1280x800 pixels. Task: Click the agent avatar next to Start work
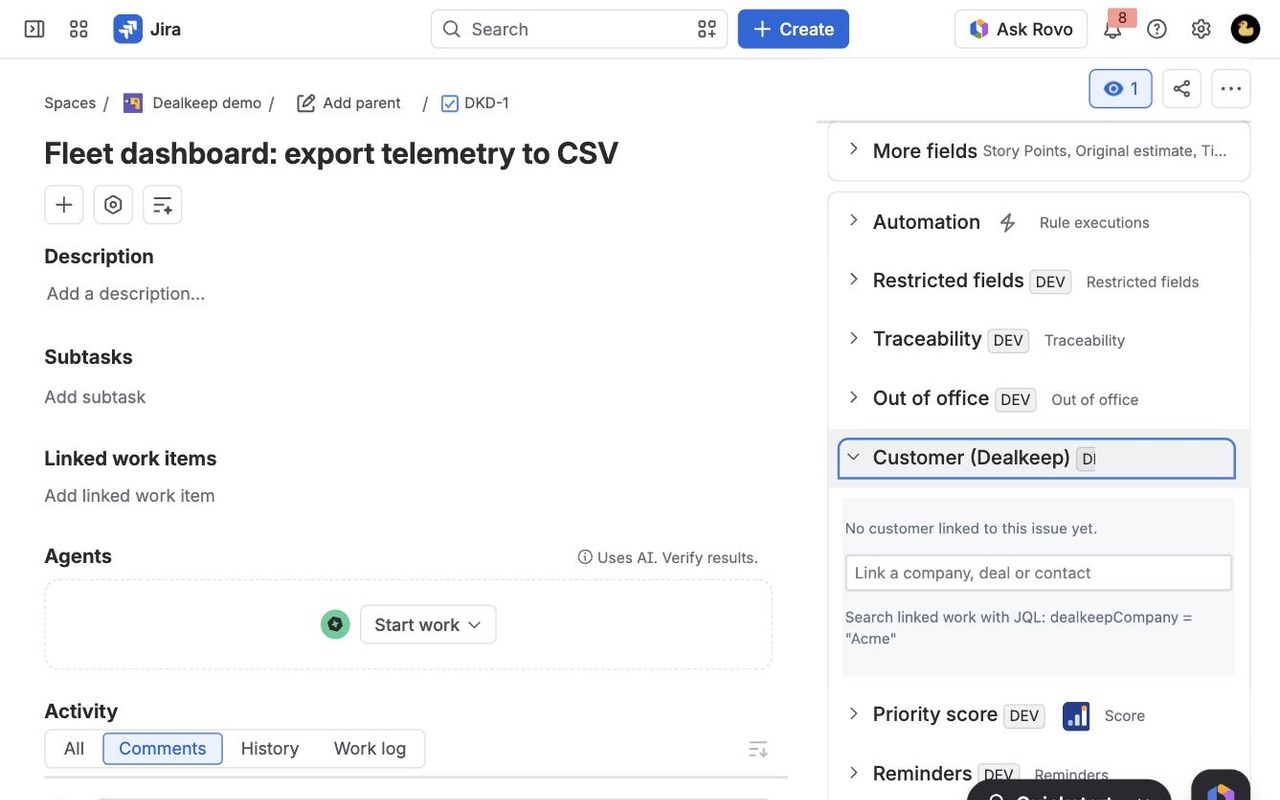335,624
